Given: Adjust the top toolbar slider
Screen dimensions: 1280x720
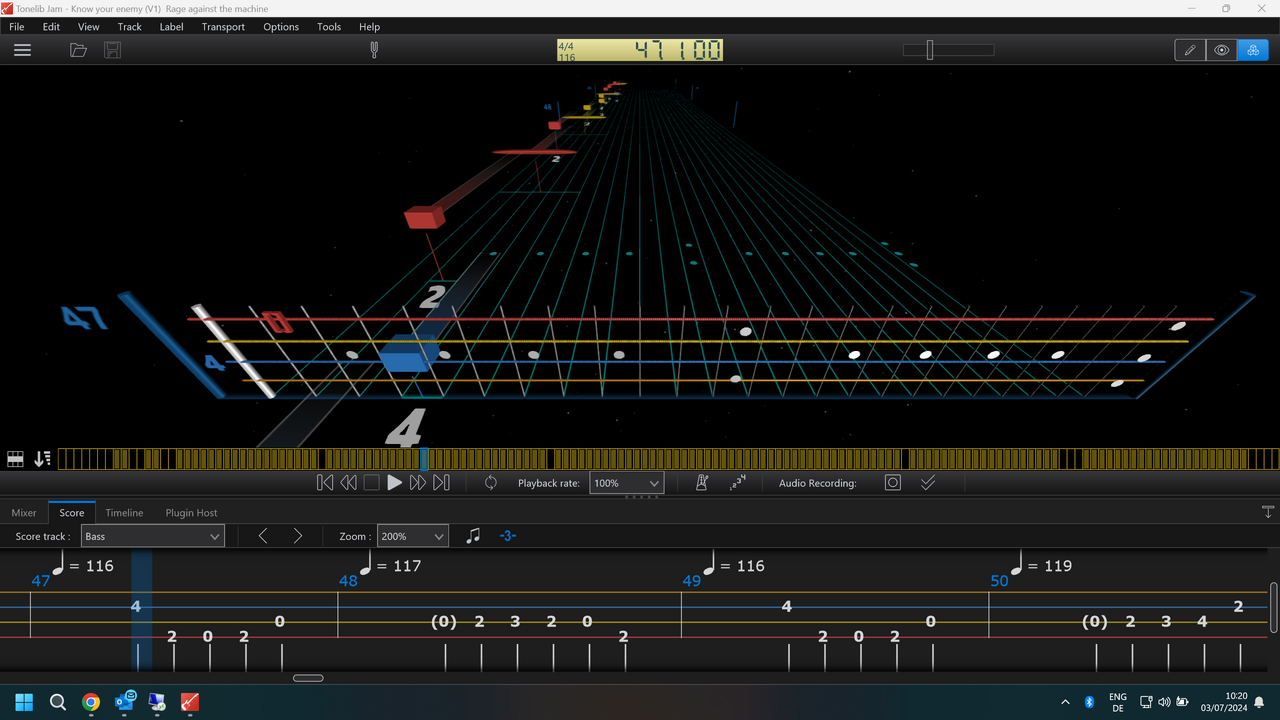Looking at the screenshot, I should (948, 50).
